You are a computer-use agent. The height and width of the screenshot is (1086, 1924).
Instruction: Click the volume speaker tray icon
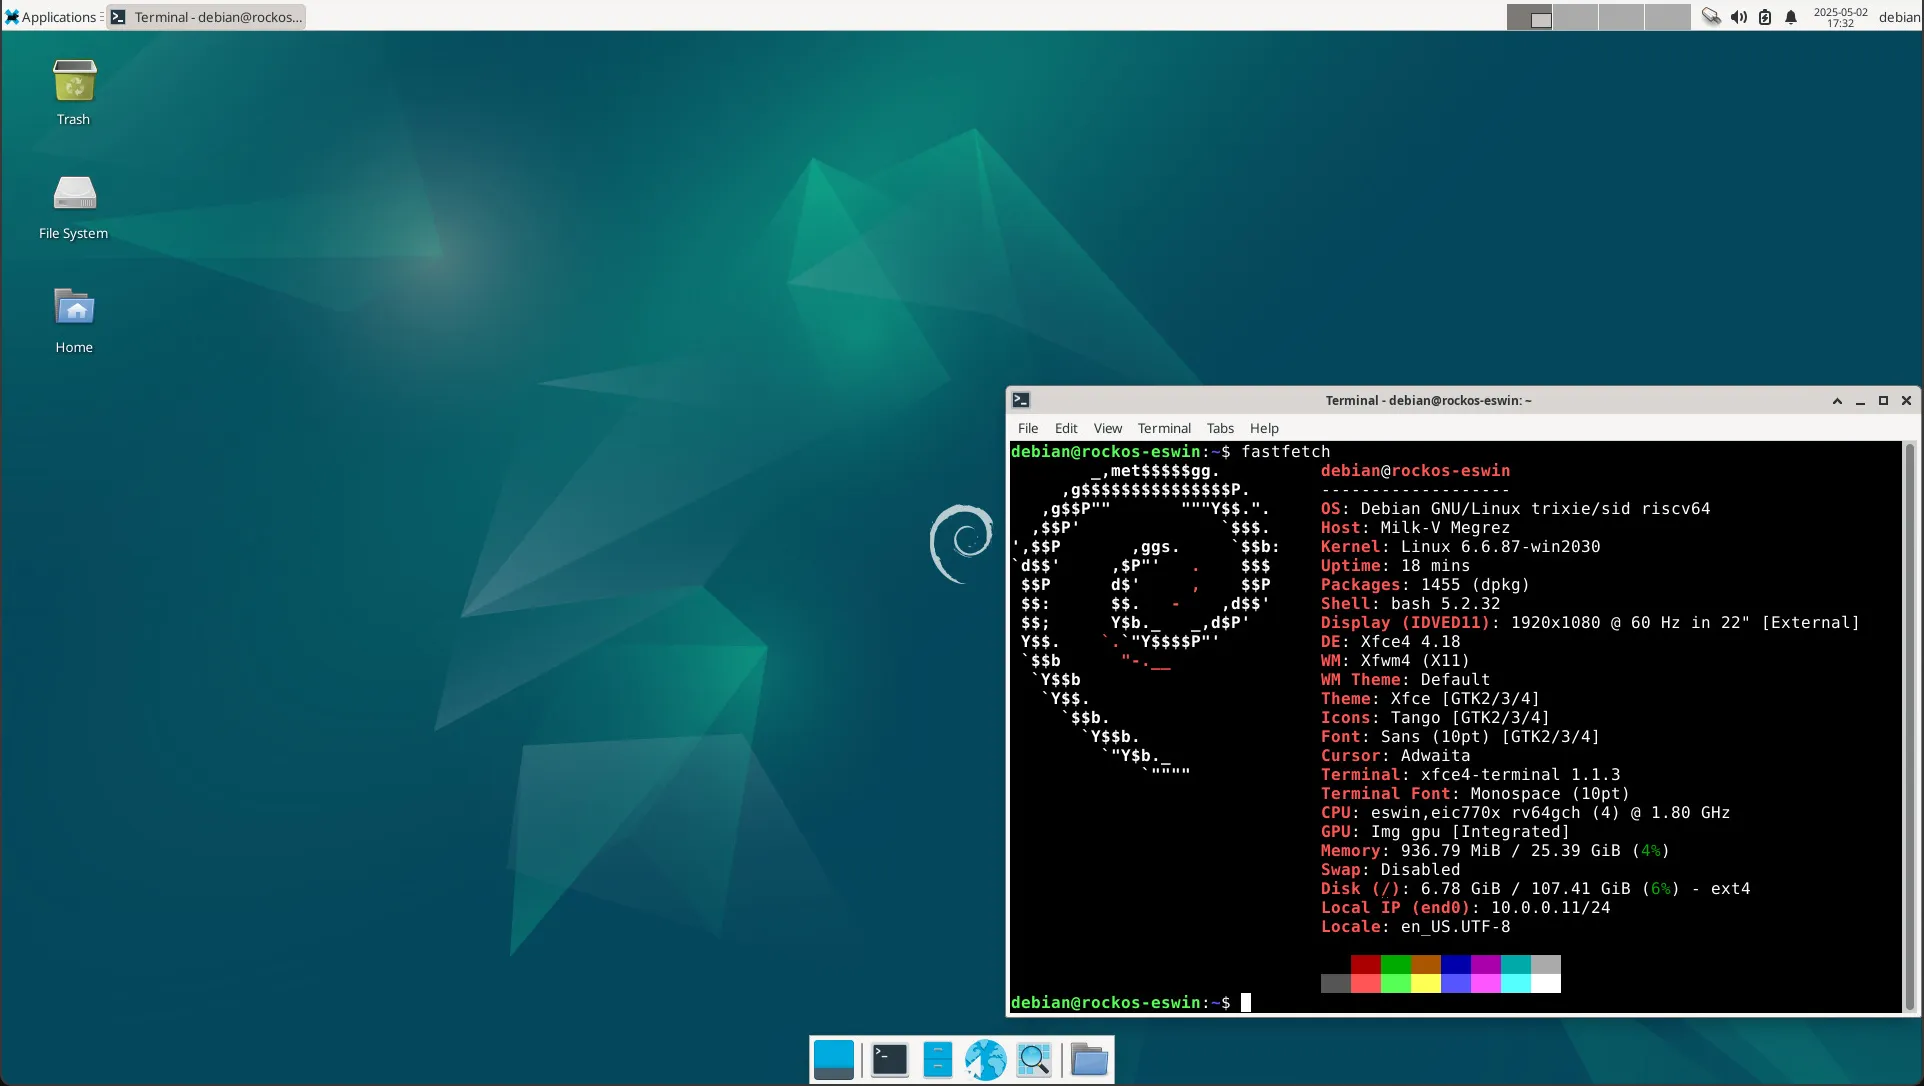pyautogui.click(x=1739, y=17)
